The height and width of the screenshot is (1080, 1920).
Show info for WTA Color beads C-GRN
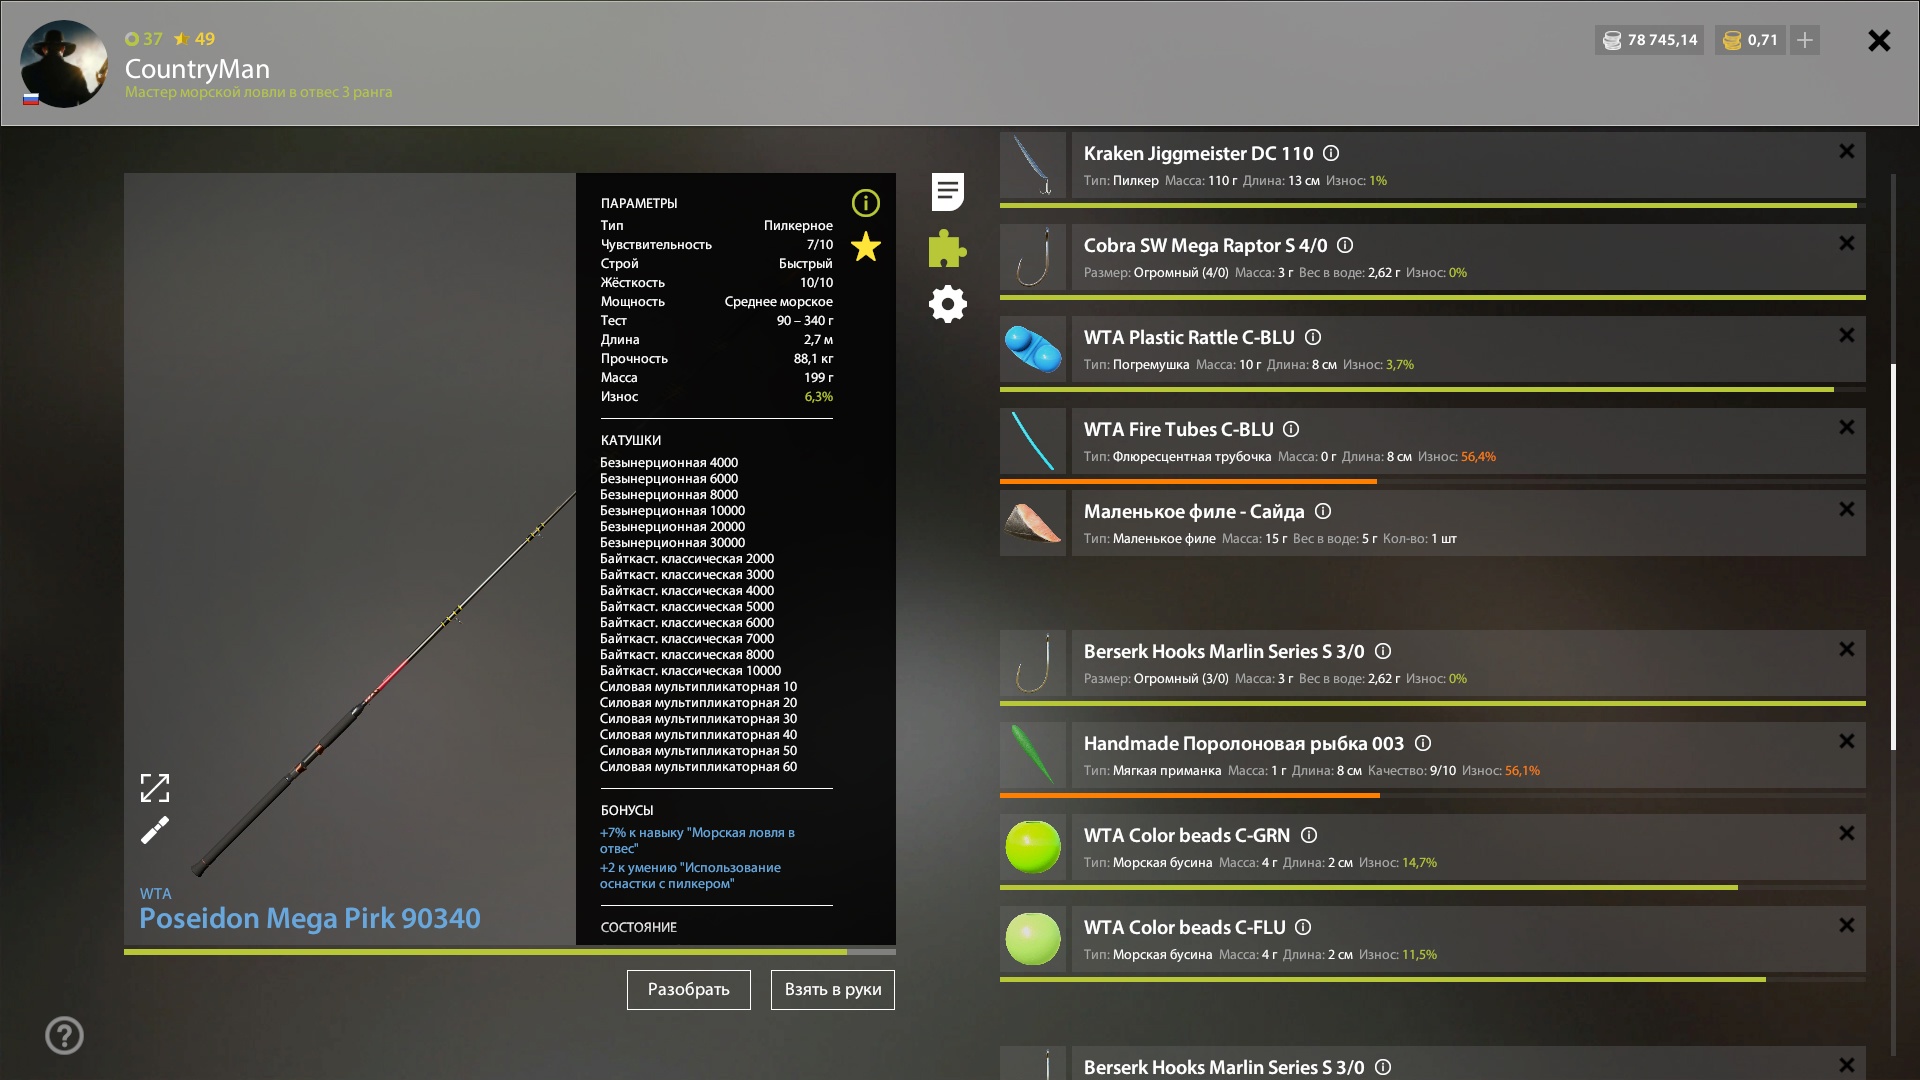pyautogui.click(x=1309, y=835)
